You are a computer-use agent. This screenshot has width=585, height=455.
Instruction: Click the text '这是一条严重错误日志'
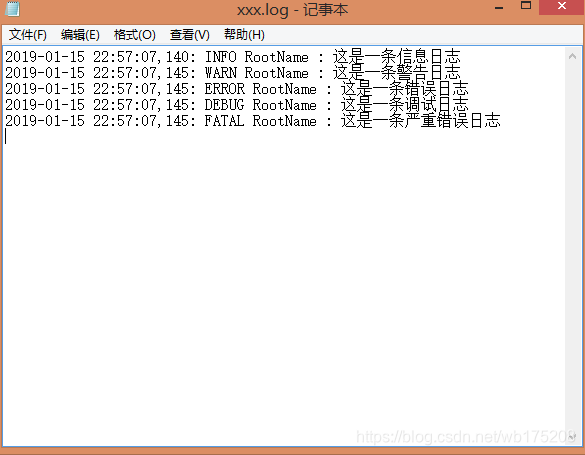click(x=420, y=121)
